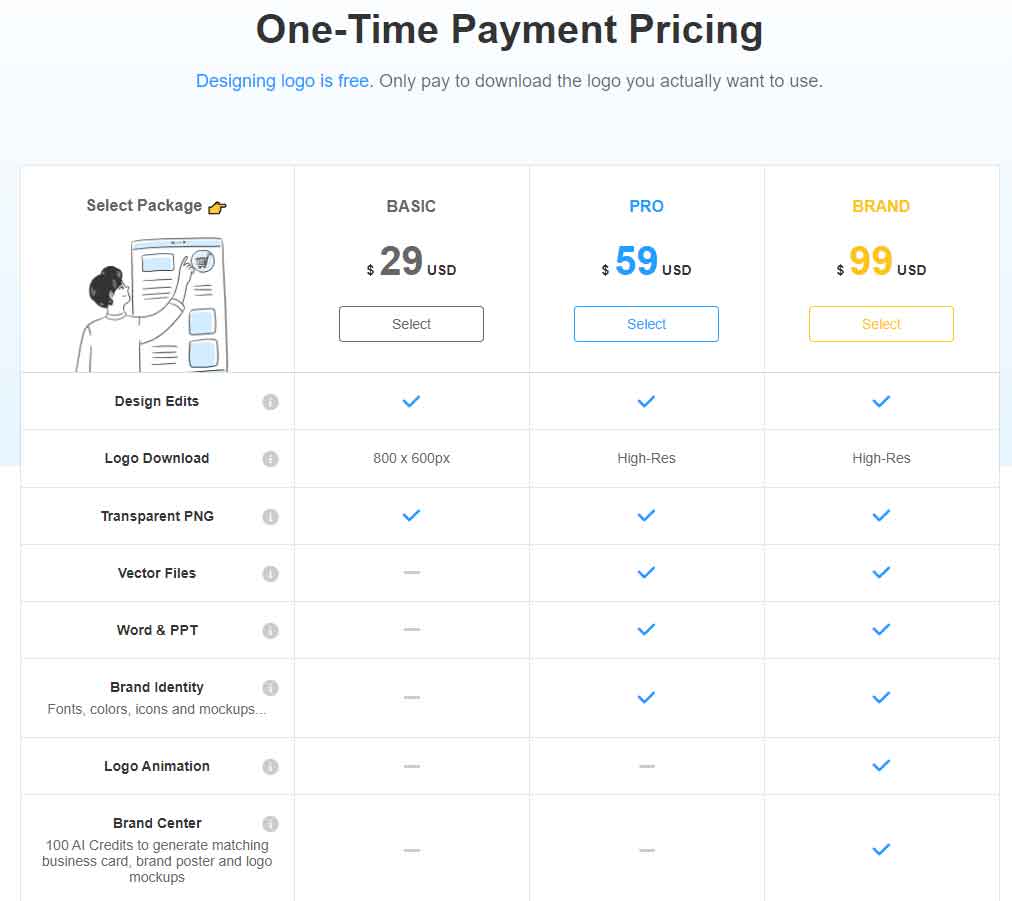Viewport: 1012px width, 901px height.
Task: Open the Word & PPT info icon
Action: 270,630
